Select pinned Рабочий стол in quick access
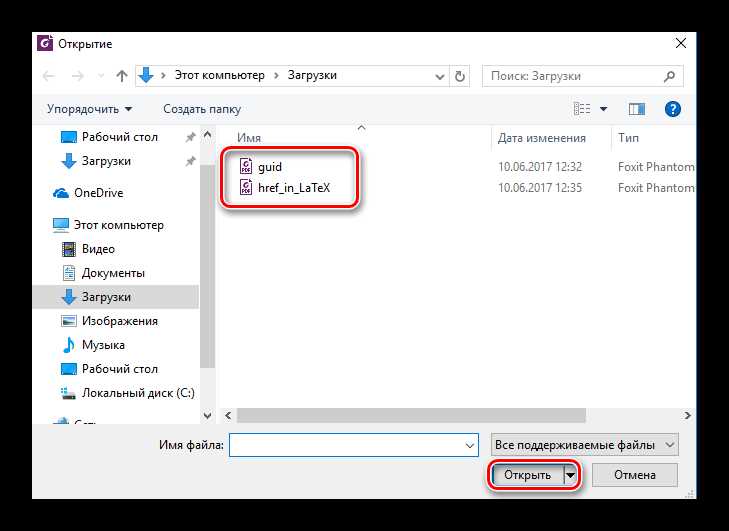729x531 pixels. [119, 137]
